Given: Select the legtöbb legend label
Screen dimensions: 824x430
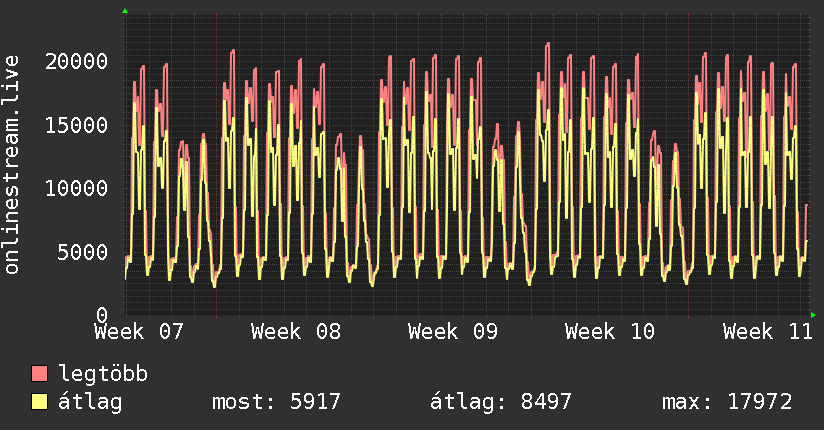Looking at the screenshot, I should pyautogui.click(x=103, y=374).
